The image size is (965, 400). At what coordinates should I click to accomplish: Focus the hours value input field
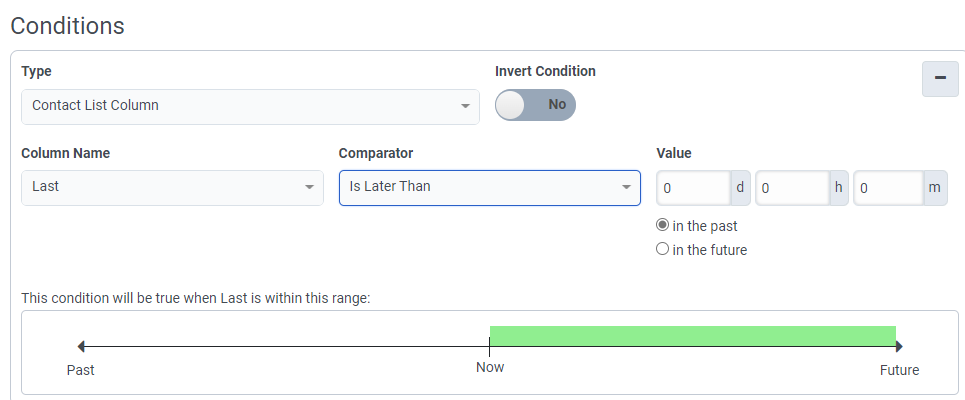pos(791,188)
